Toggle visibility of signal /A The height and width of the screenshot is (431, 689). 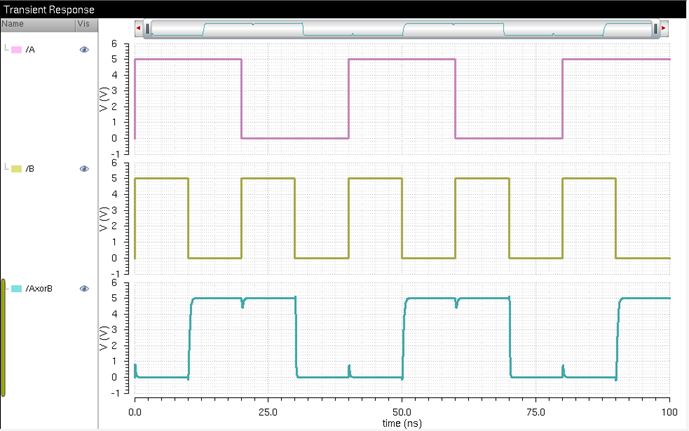point(84,50)
